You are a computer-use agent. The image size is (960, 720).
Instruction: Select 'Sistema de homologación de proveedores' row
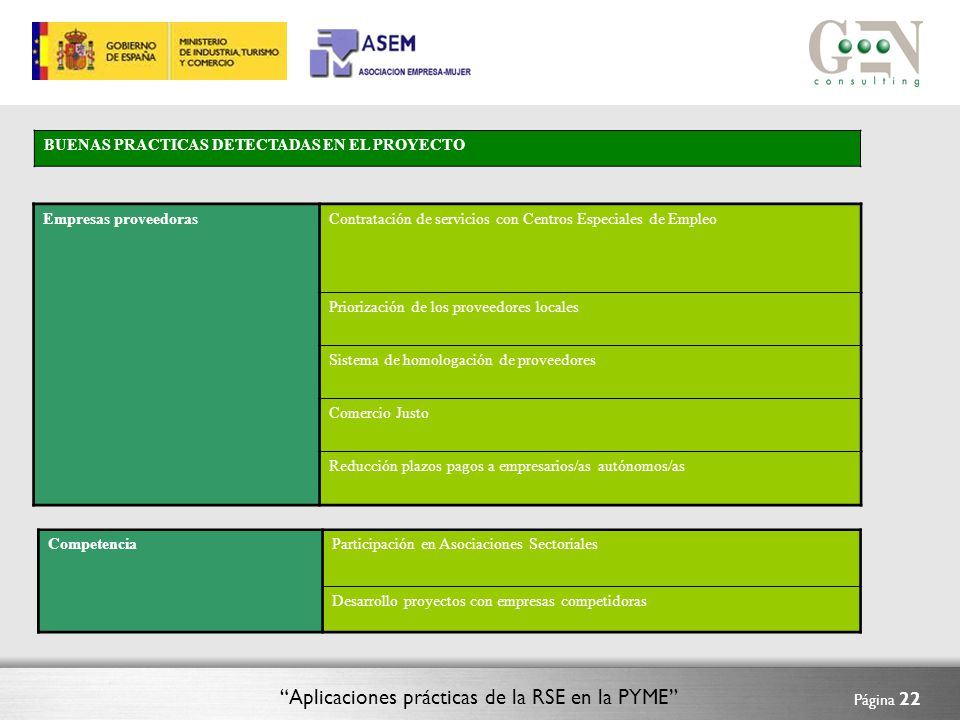click(591, 372)
